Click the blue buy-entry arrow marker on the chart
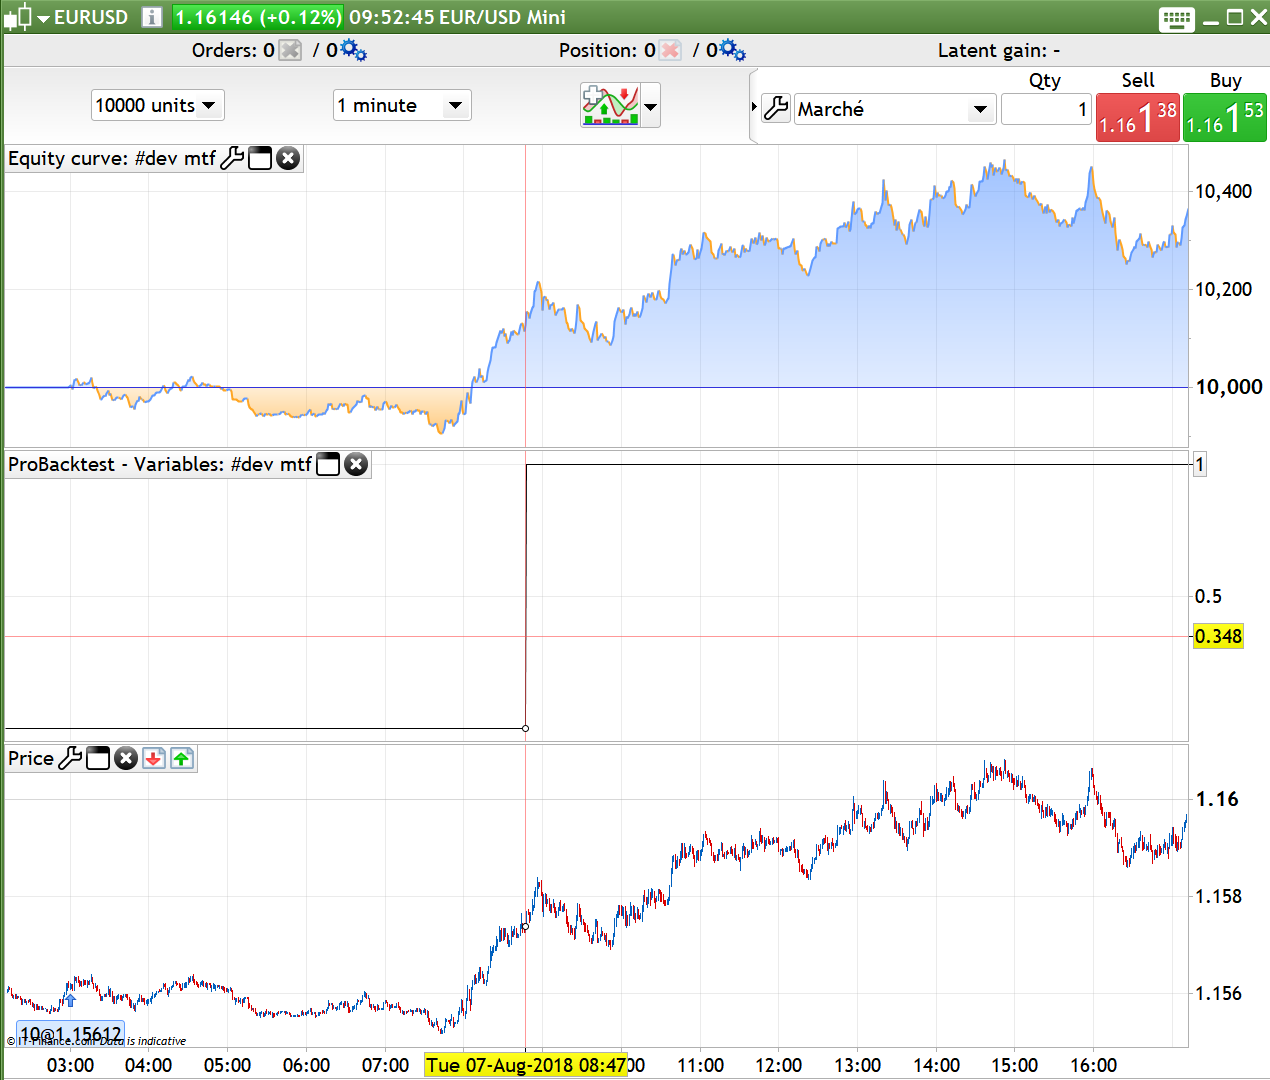Viewport: 1270px width, 1080px height. pyautogui.click(x=70, y=999)
